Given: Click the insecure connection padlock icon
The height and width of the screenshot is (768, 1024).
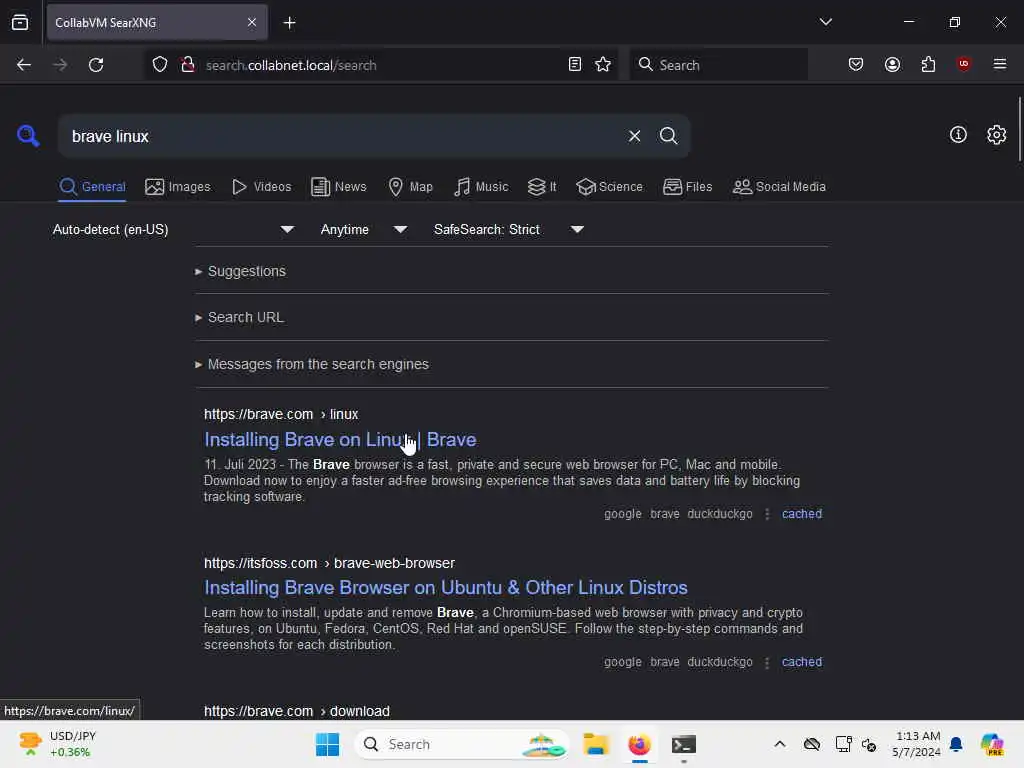Looking at the screenshot, I should click(x=187, y=65).
